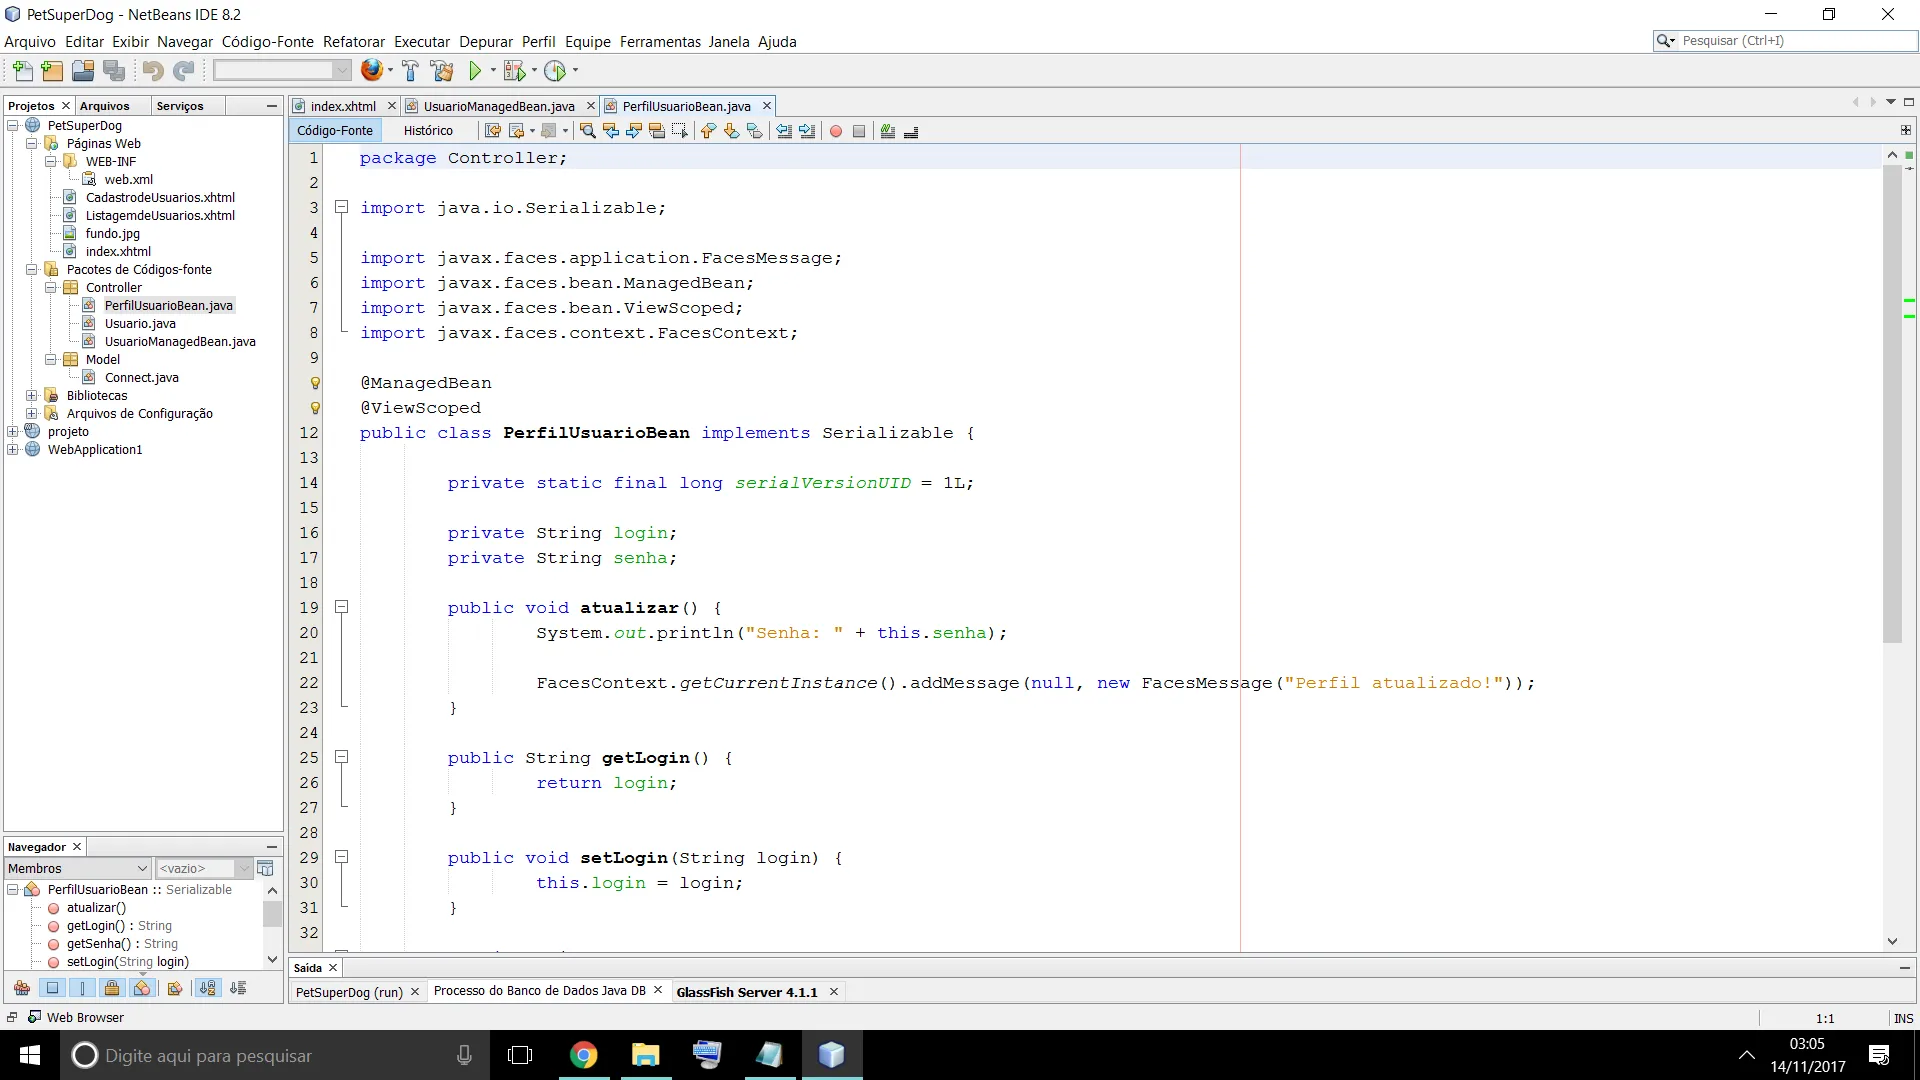1920x1080 pixels.
Task: Stop macro recording with the square icon
Action: (x=859, y=131)
